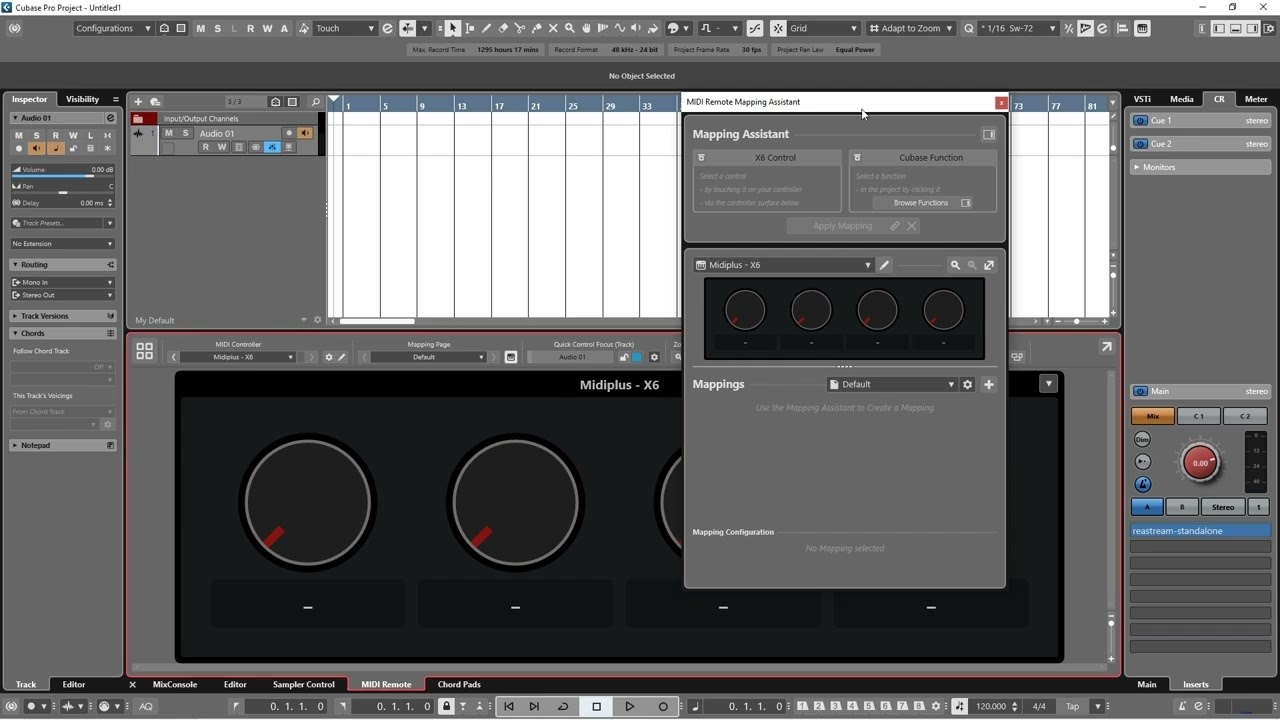
Task: Click the Edit Mapping pencil in Mapping Assistant
Action: (885, 265)
